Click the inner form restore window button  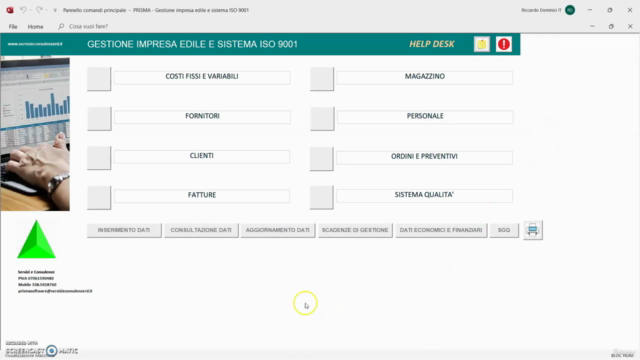coord(611,26)
